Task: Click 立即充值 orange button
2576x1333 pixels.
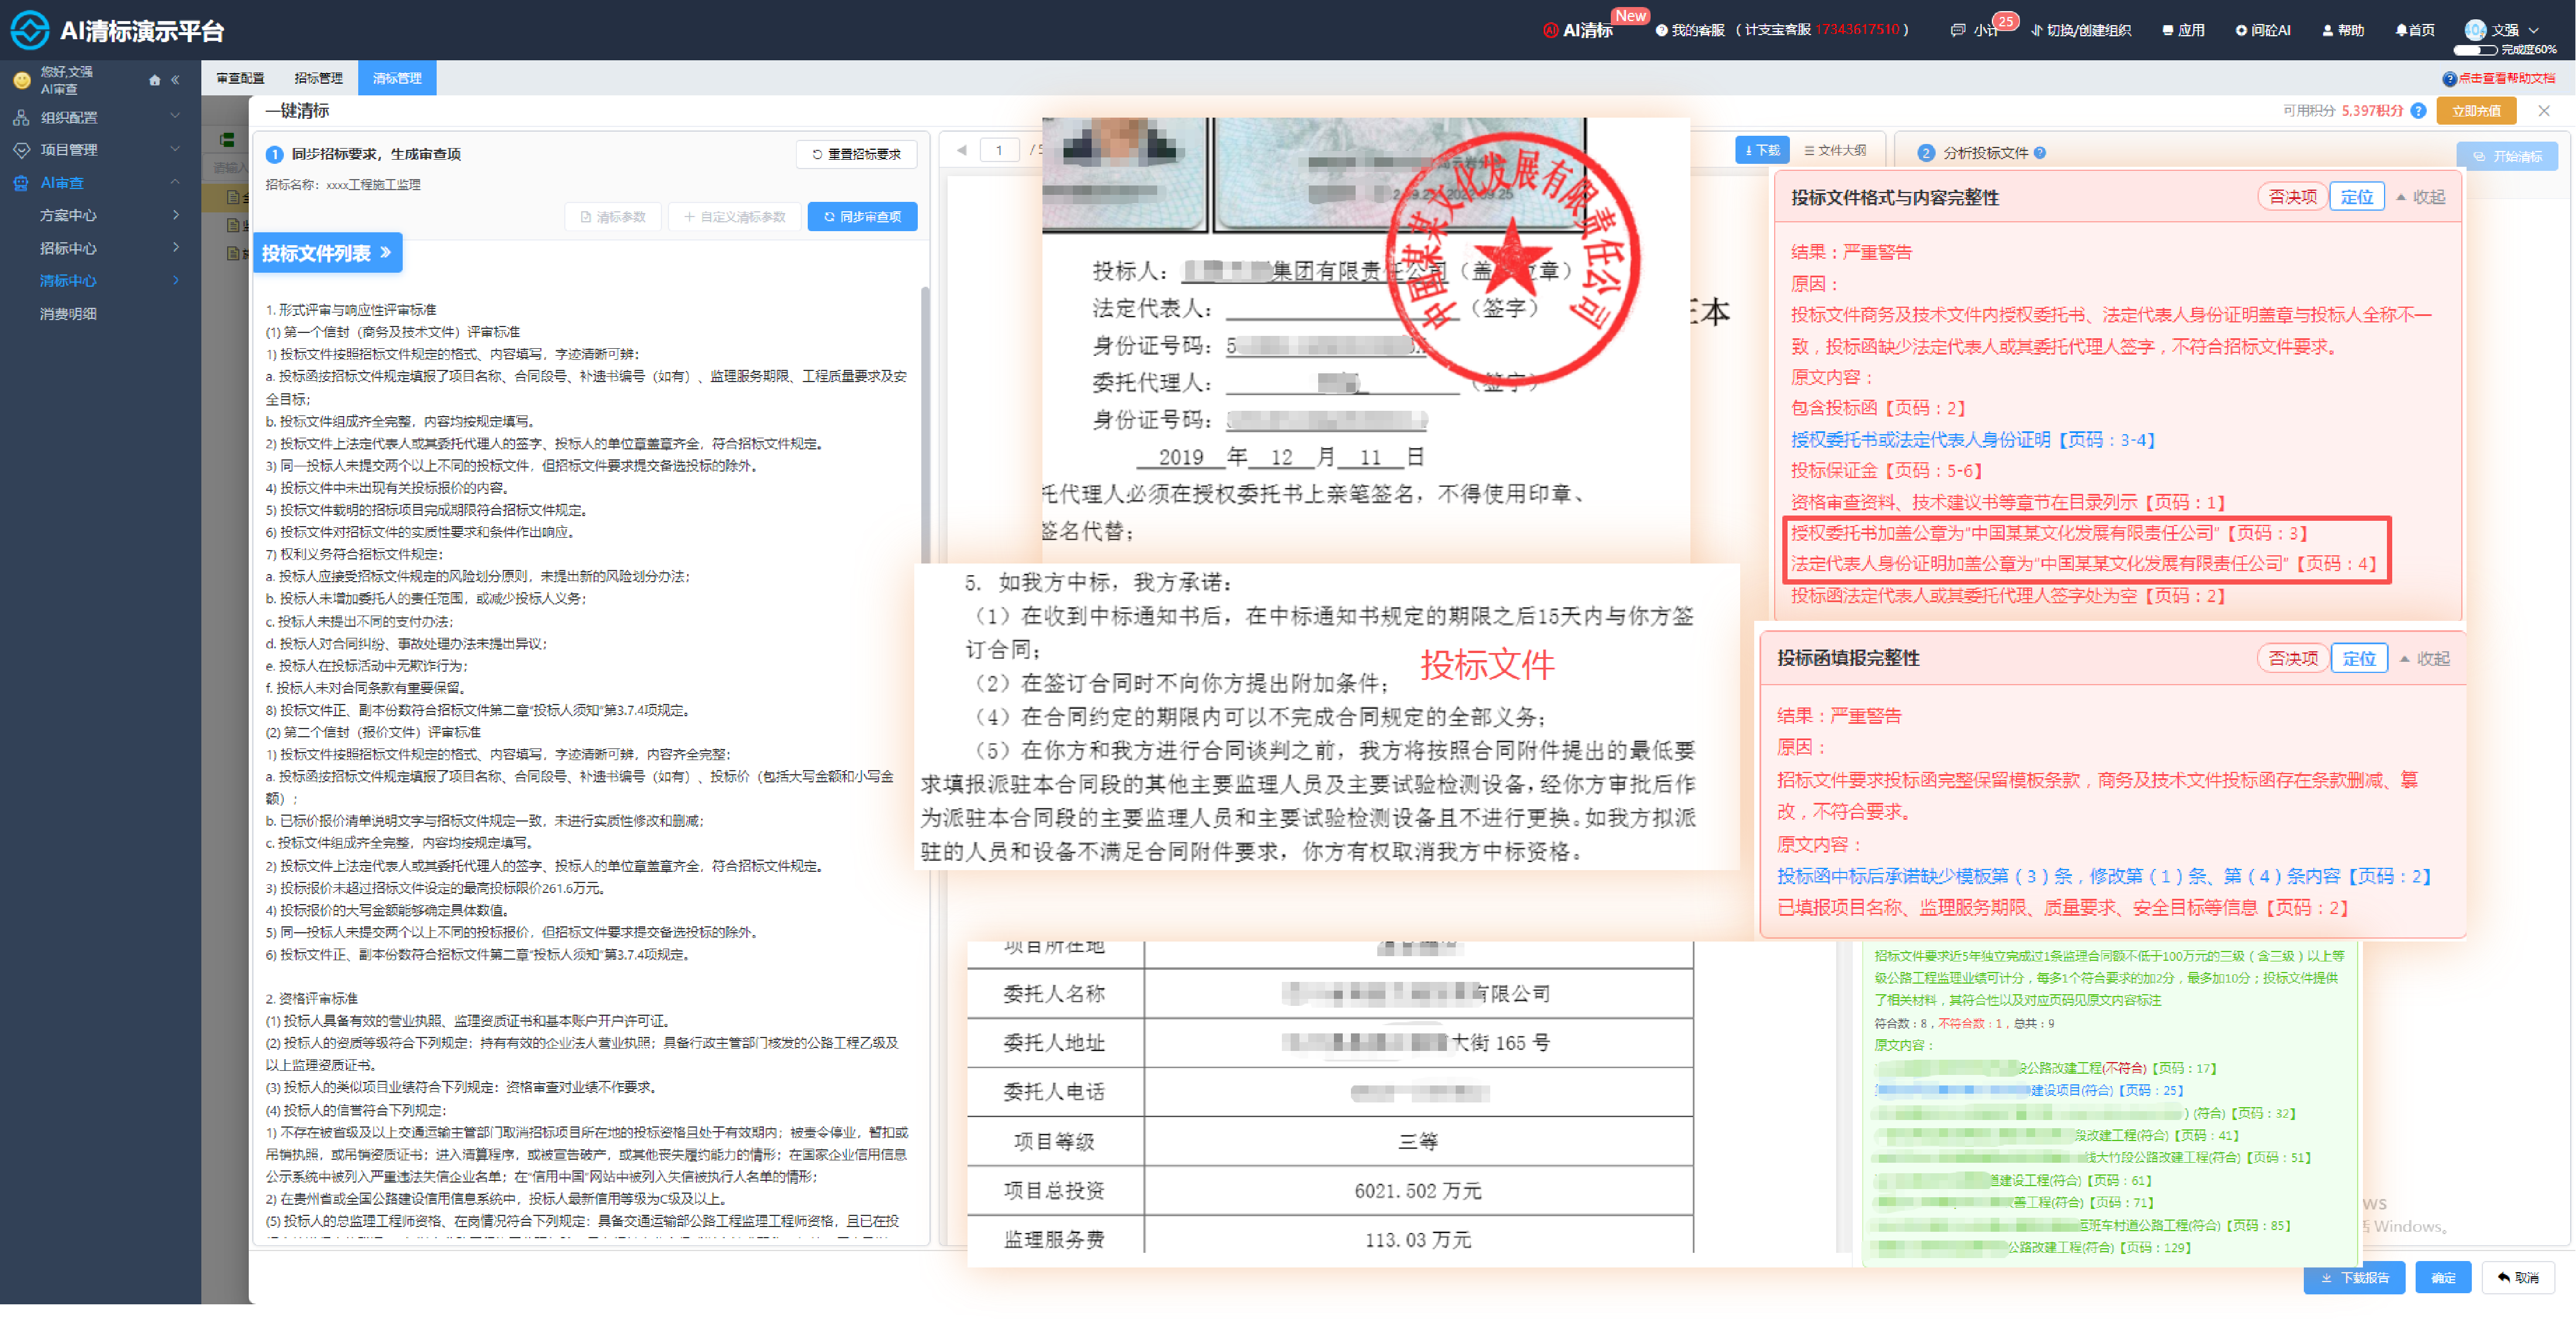Action: [x=2476, y=111]
